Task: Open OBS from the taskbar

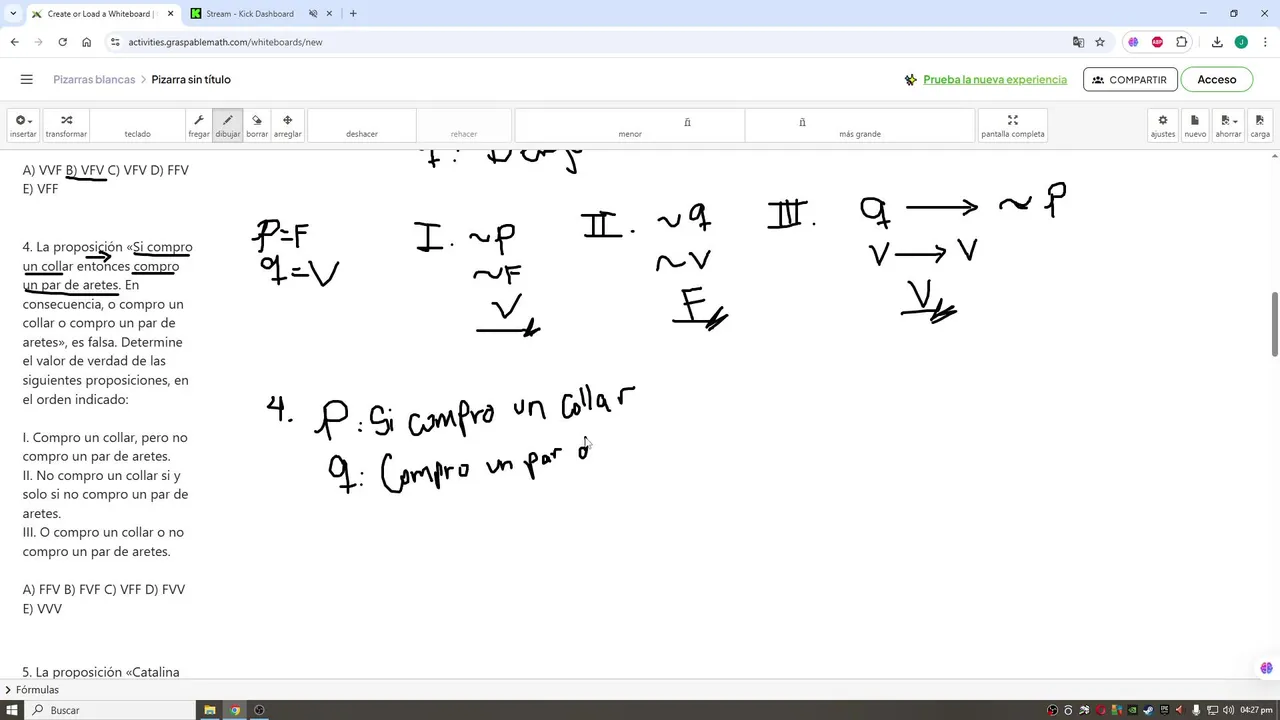Action: (x=259, y=710)
